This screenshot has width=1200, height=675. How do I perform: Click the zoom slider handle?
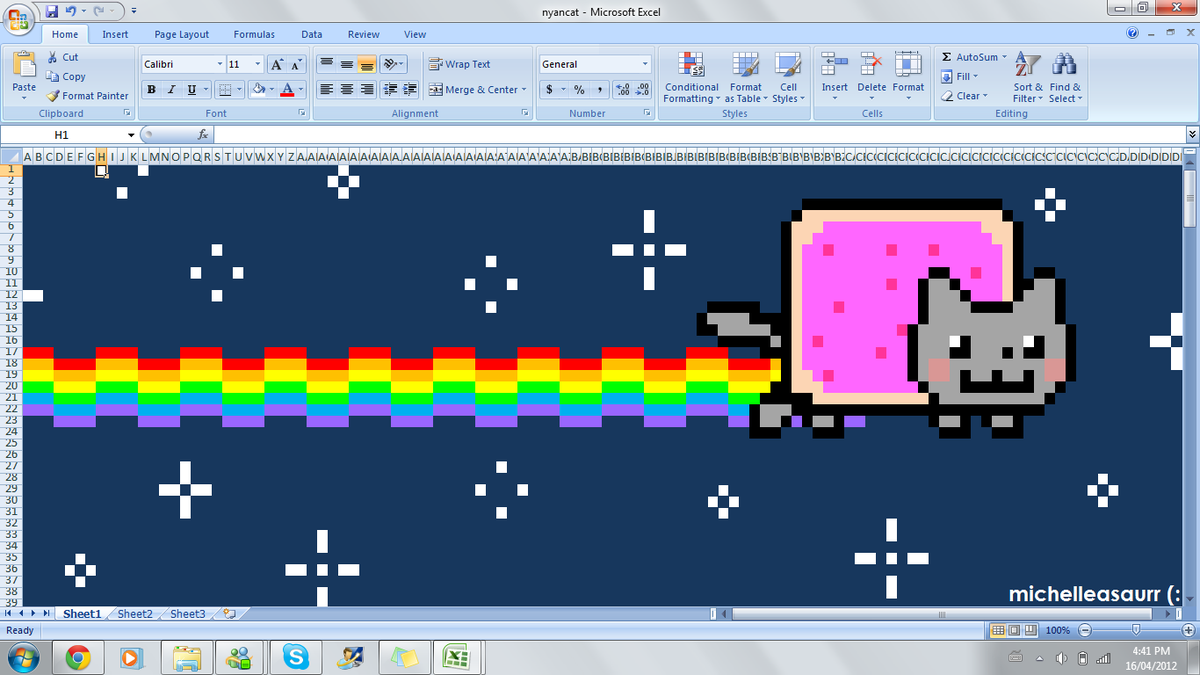[1135, 630]
